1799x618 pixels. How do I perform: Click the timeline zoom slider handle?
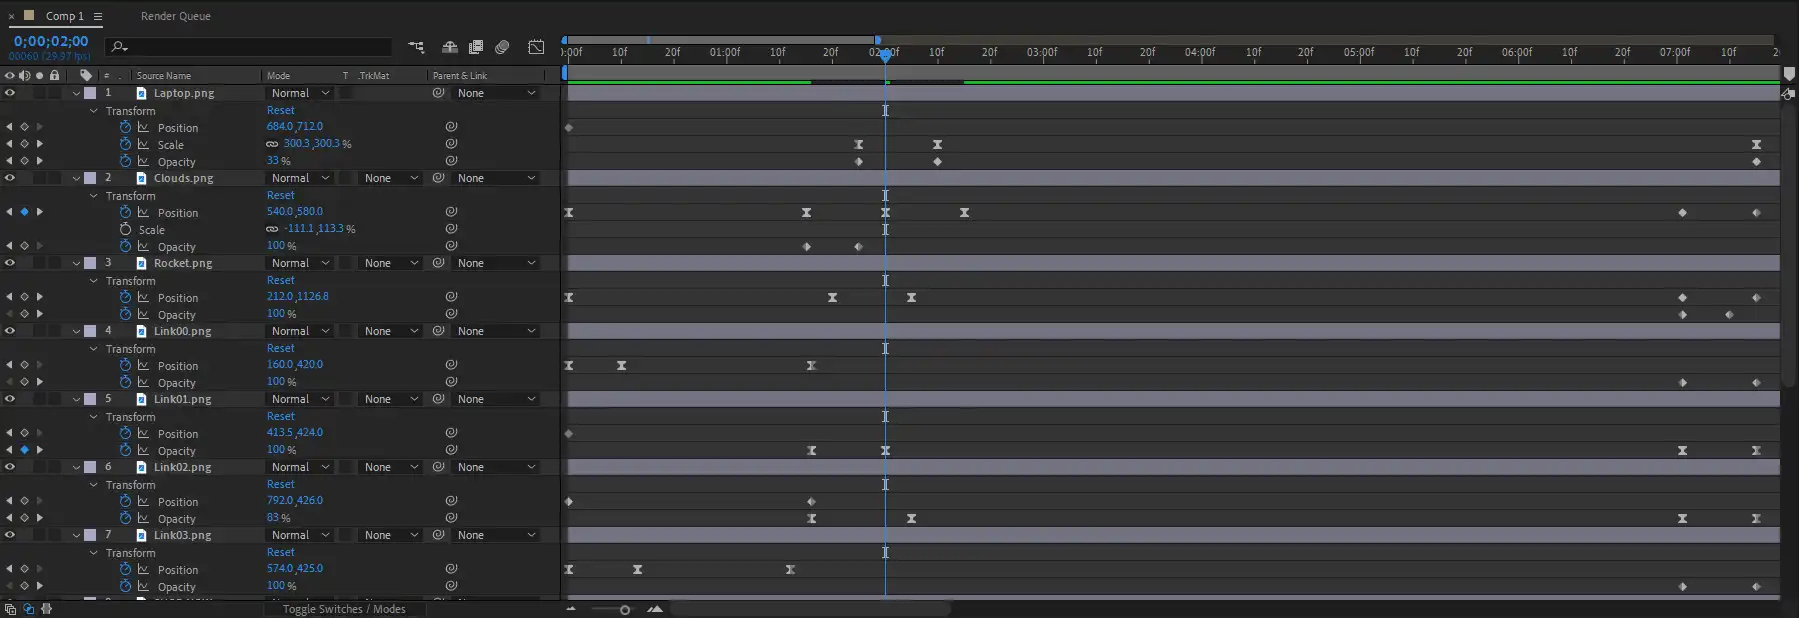(x=625, y=609)
